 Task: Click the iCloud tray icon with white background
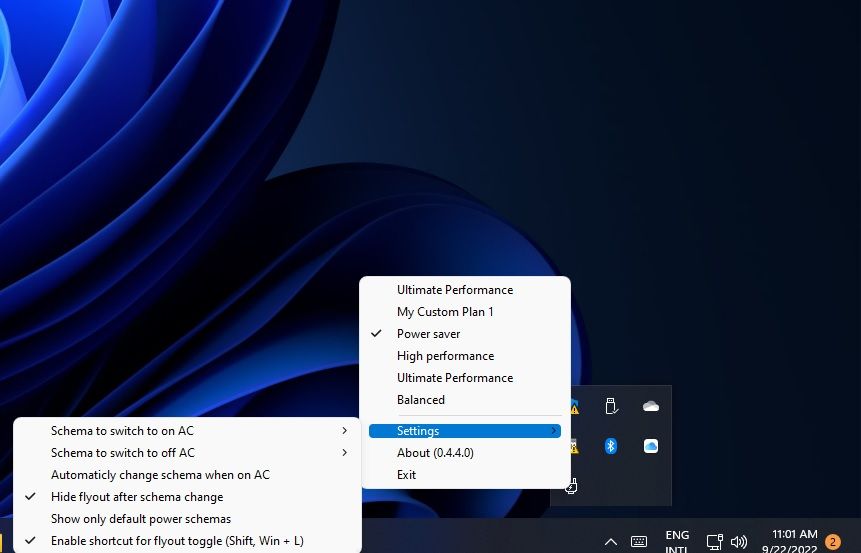[651, 446]
